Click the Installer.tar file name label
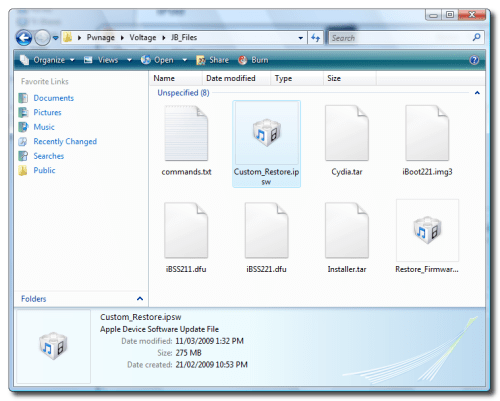The image size is (500, 401). coord(347,269)
